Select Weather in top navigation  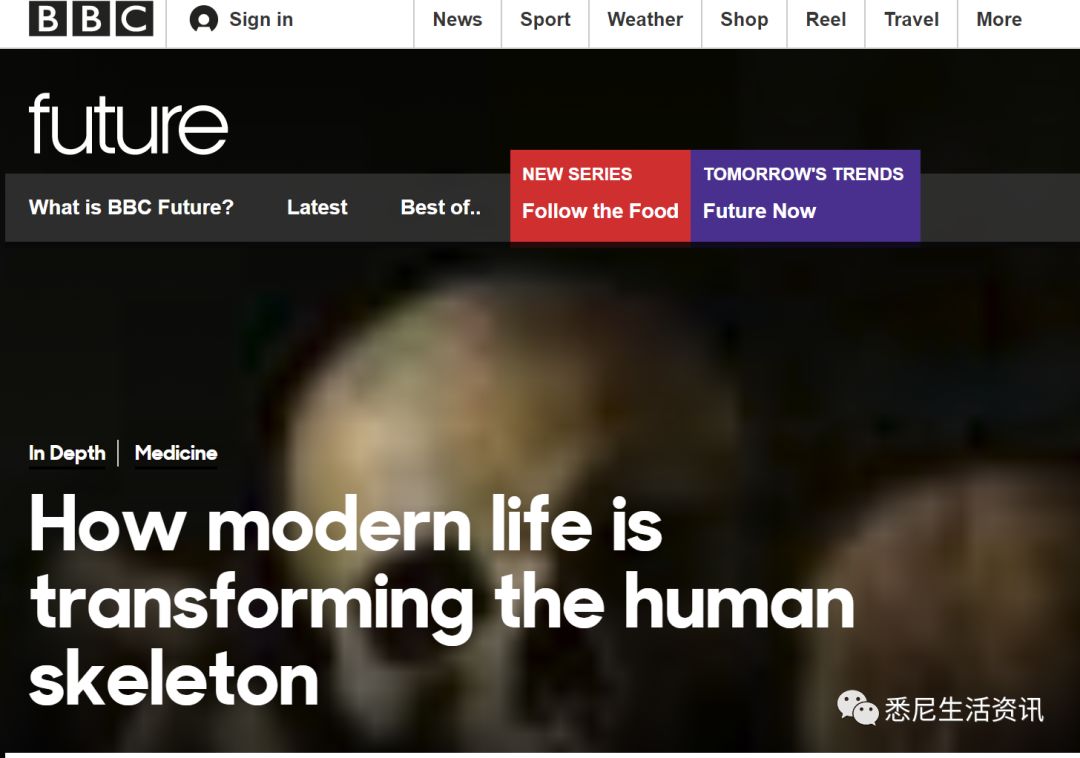(x=645, y=19)
